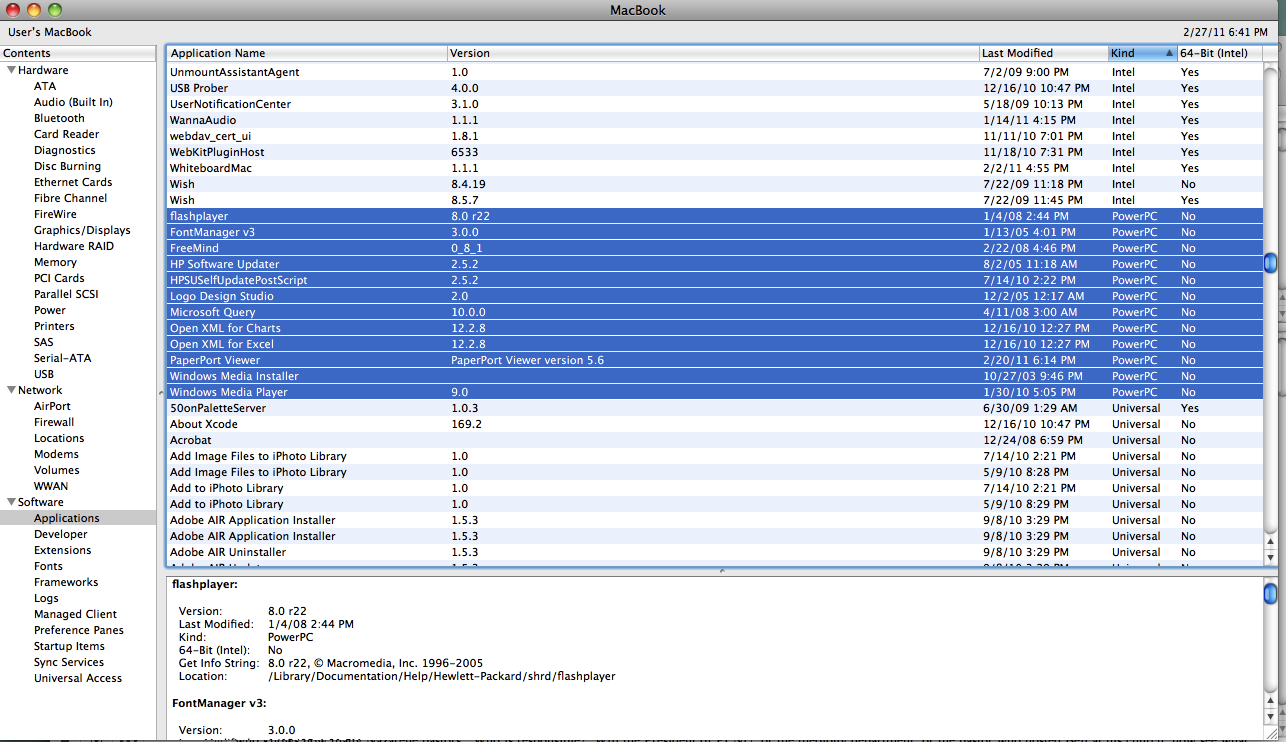Sort by Application Name column header
Image resolution: width=1286 pixels, height=742 pixels.
click(x=306, y=53)
